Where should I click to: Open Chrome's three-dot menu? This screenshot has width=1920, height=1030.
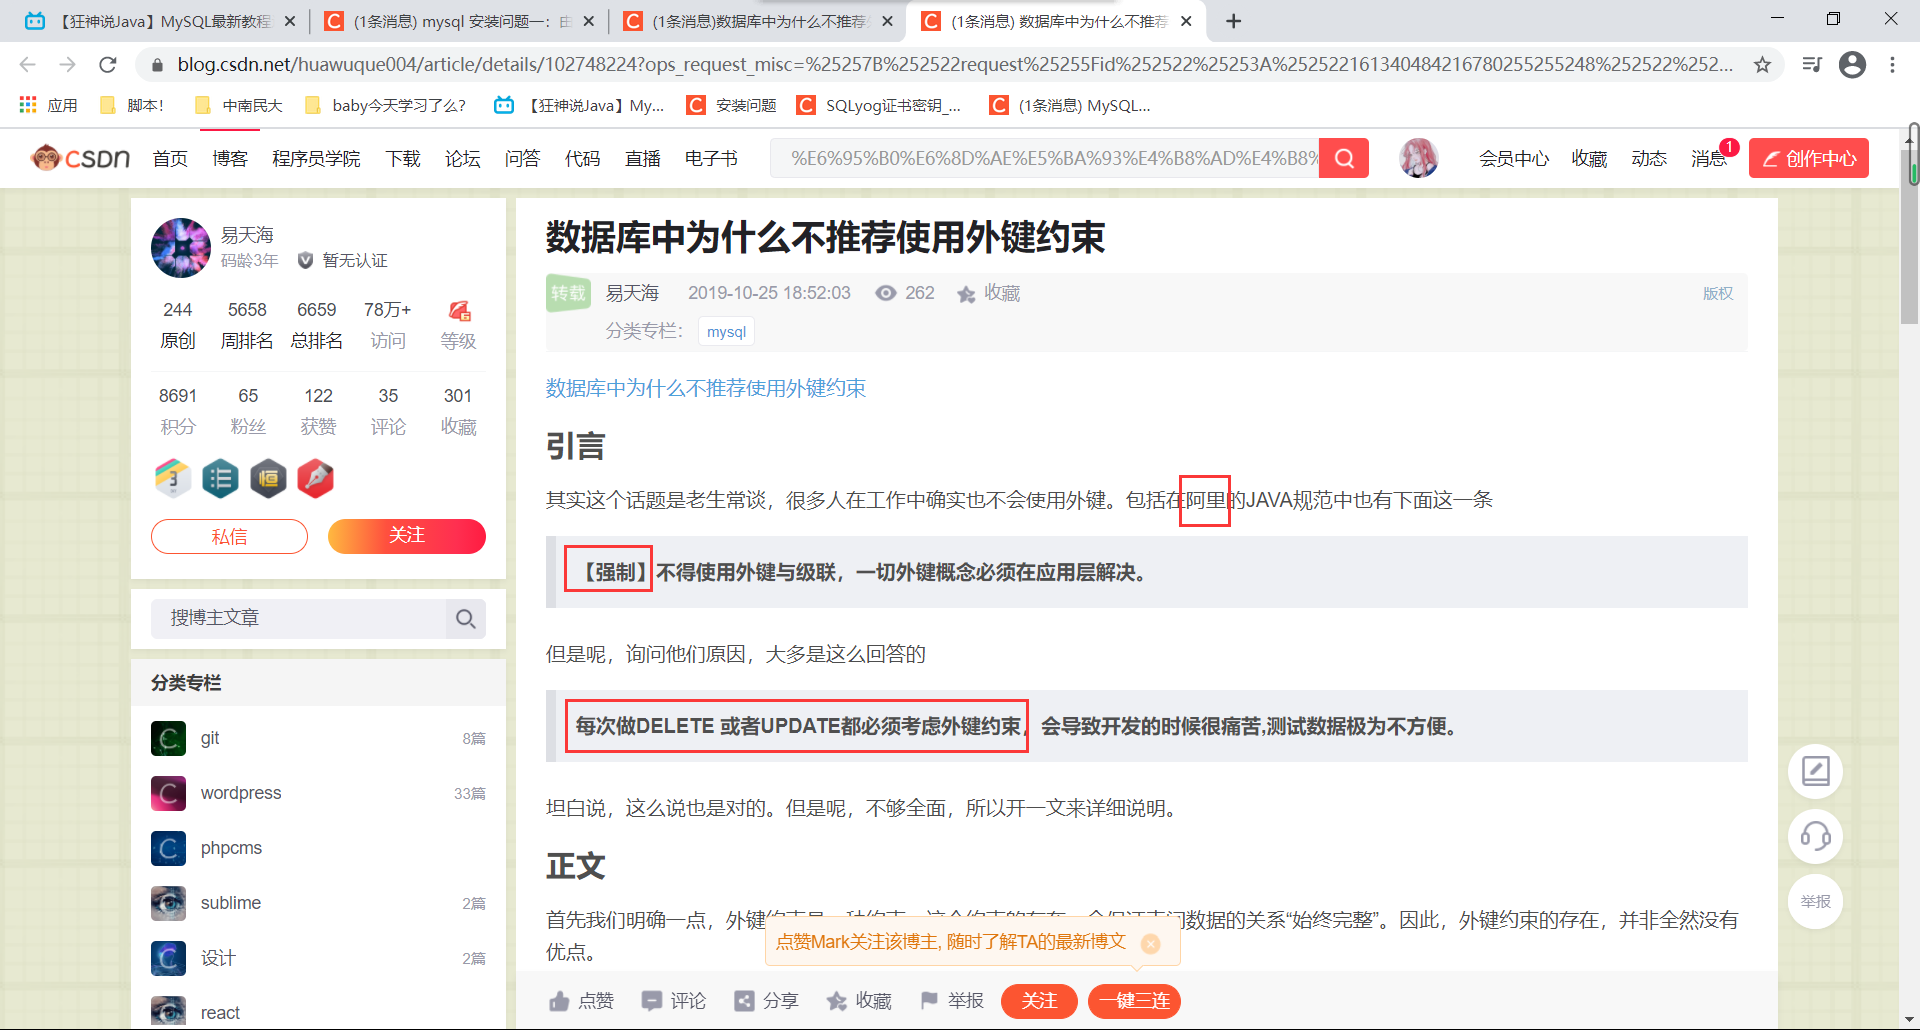tap(1892, 65)
